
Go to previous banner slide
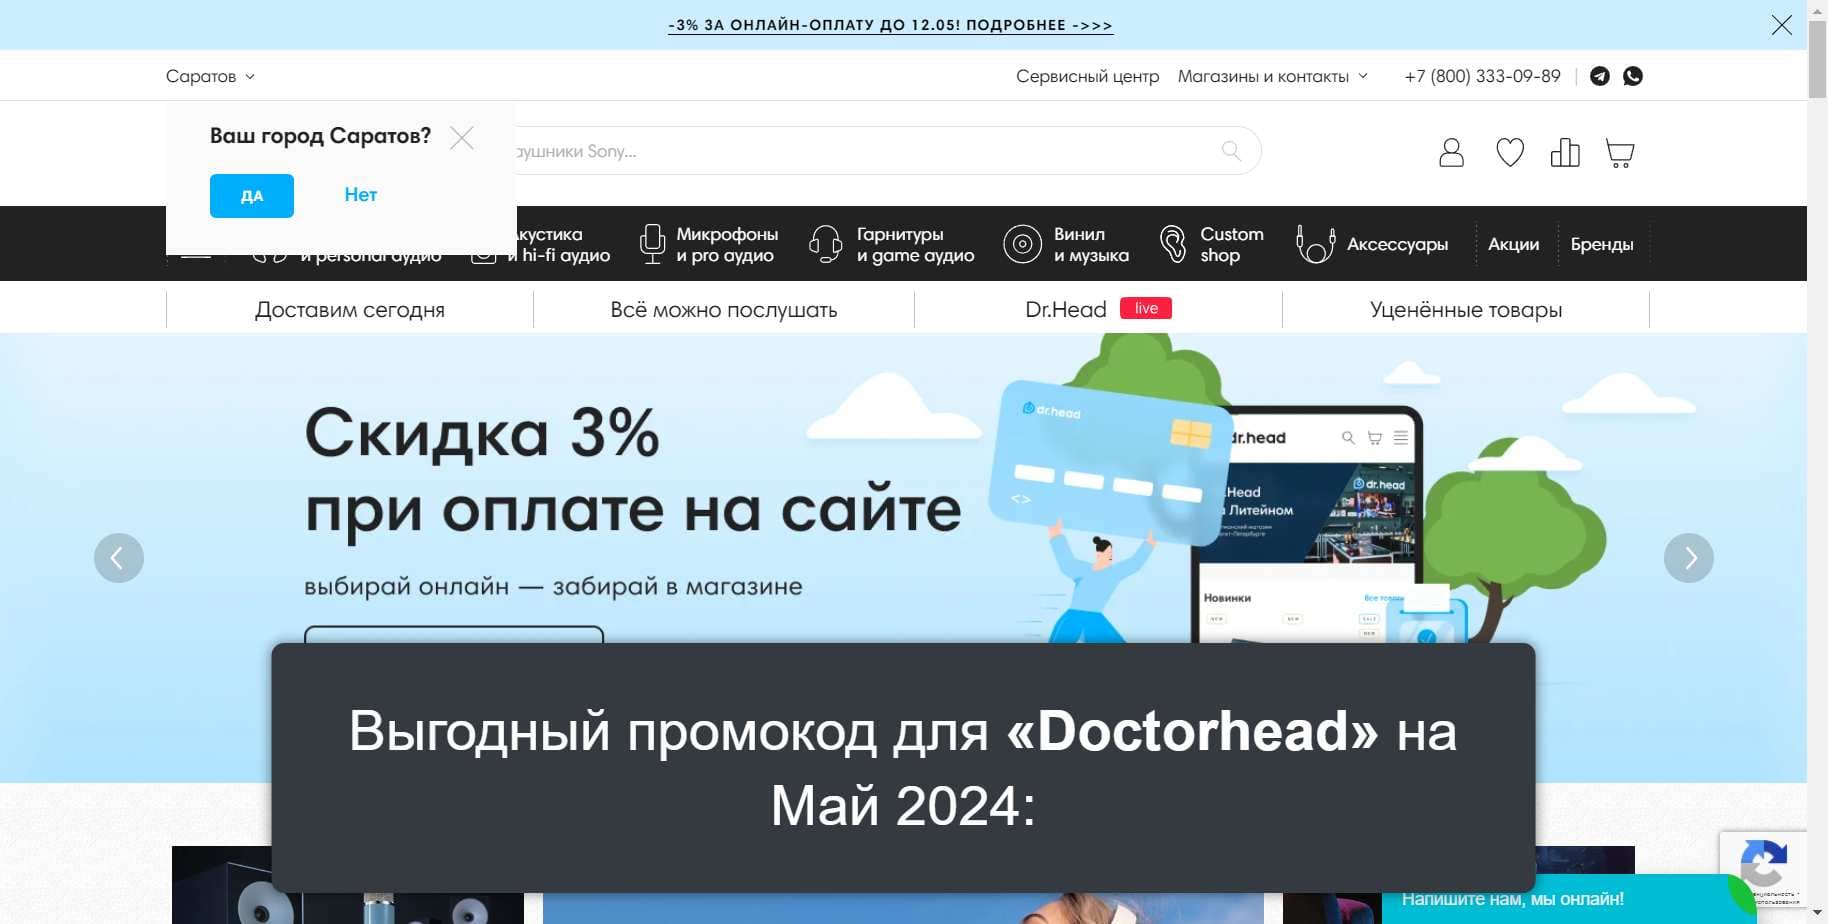(x=119, y=558)
